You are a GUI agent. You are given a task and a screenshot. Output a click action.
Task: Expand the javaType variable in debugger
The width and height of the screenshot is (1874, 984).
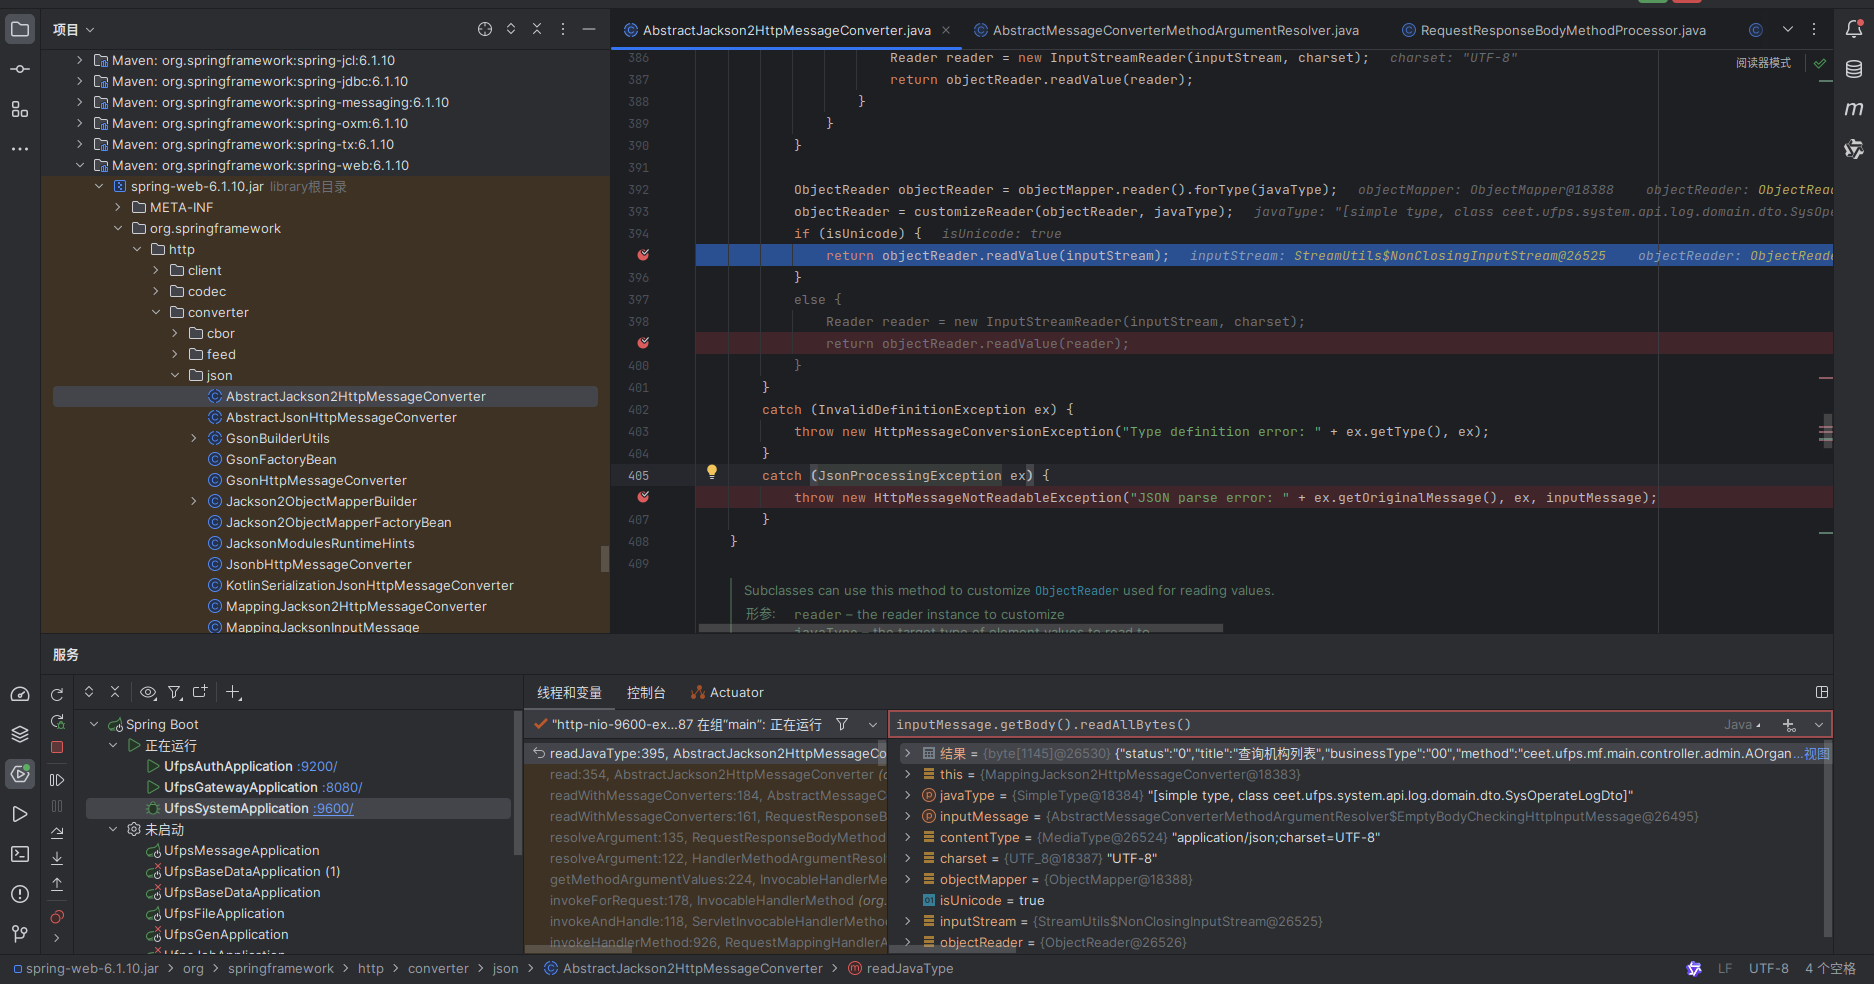click(x=907, y=795)
